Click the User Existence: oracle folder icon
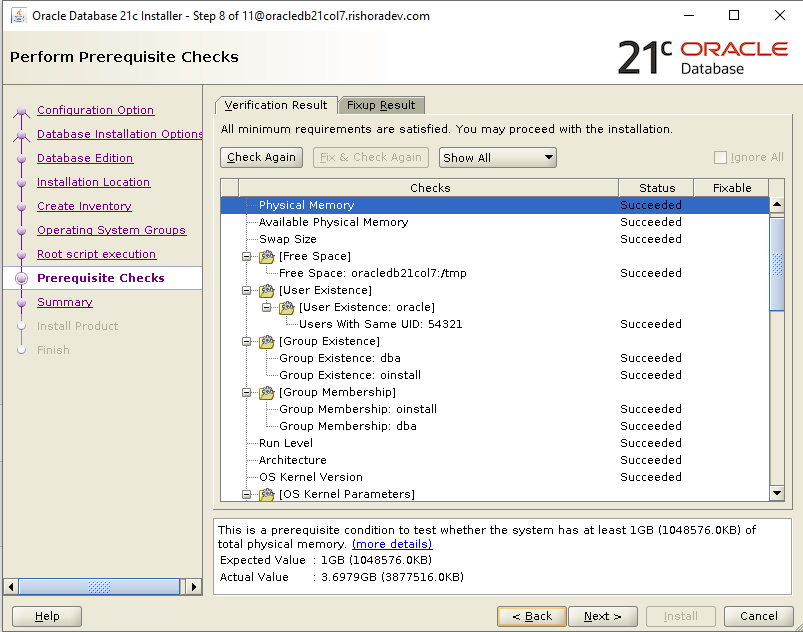 click(287, 307)
